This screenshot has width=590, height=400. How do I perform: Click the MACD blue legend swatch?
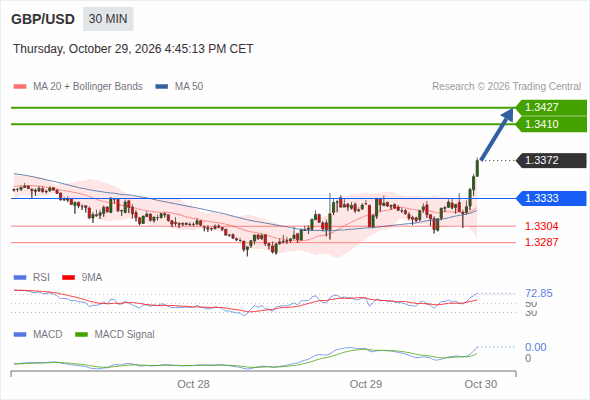coord(20,335)
